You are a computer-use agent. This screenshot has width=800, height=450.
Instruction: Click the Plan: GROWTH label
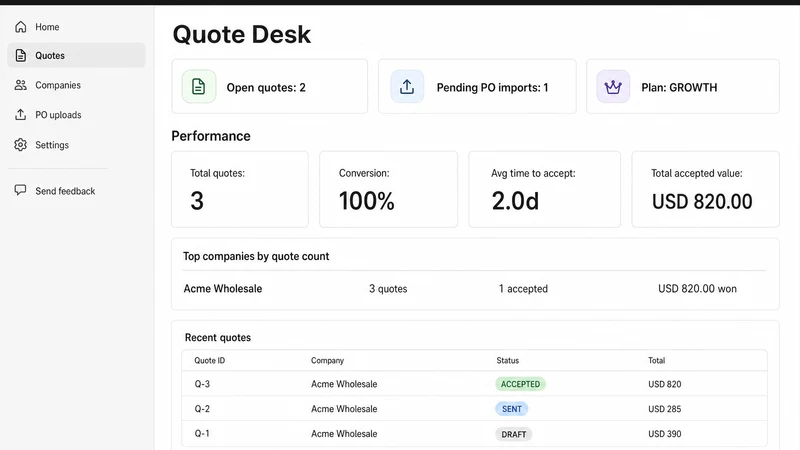(679, 88)
